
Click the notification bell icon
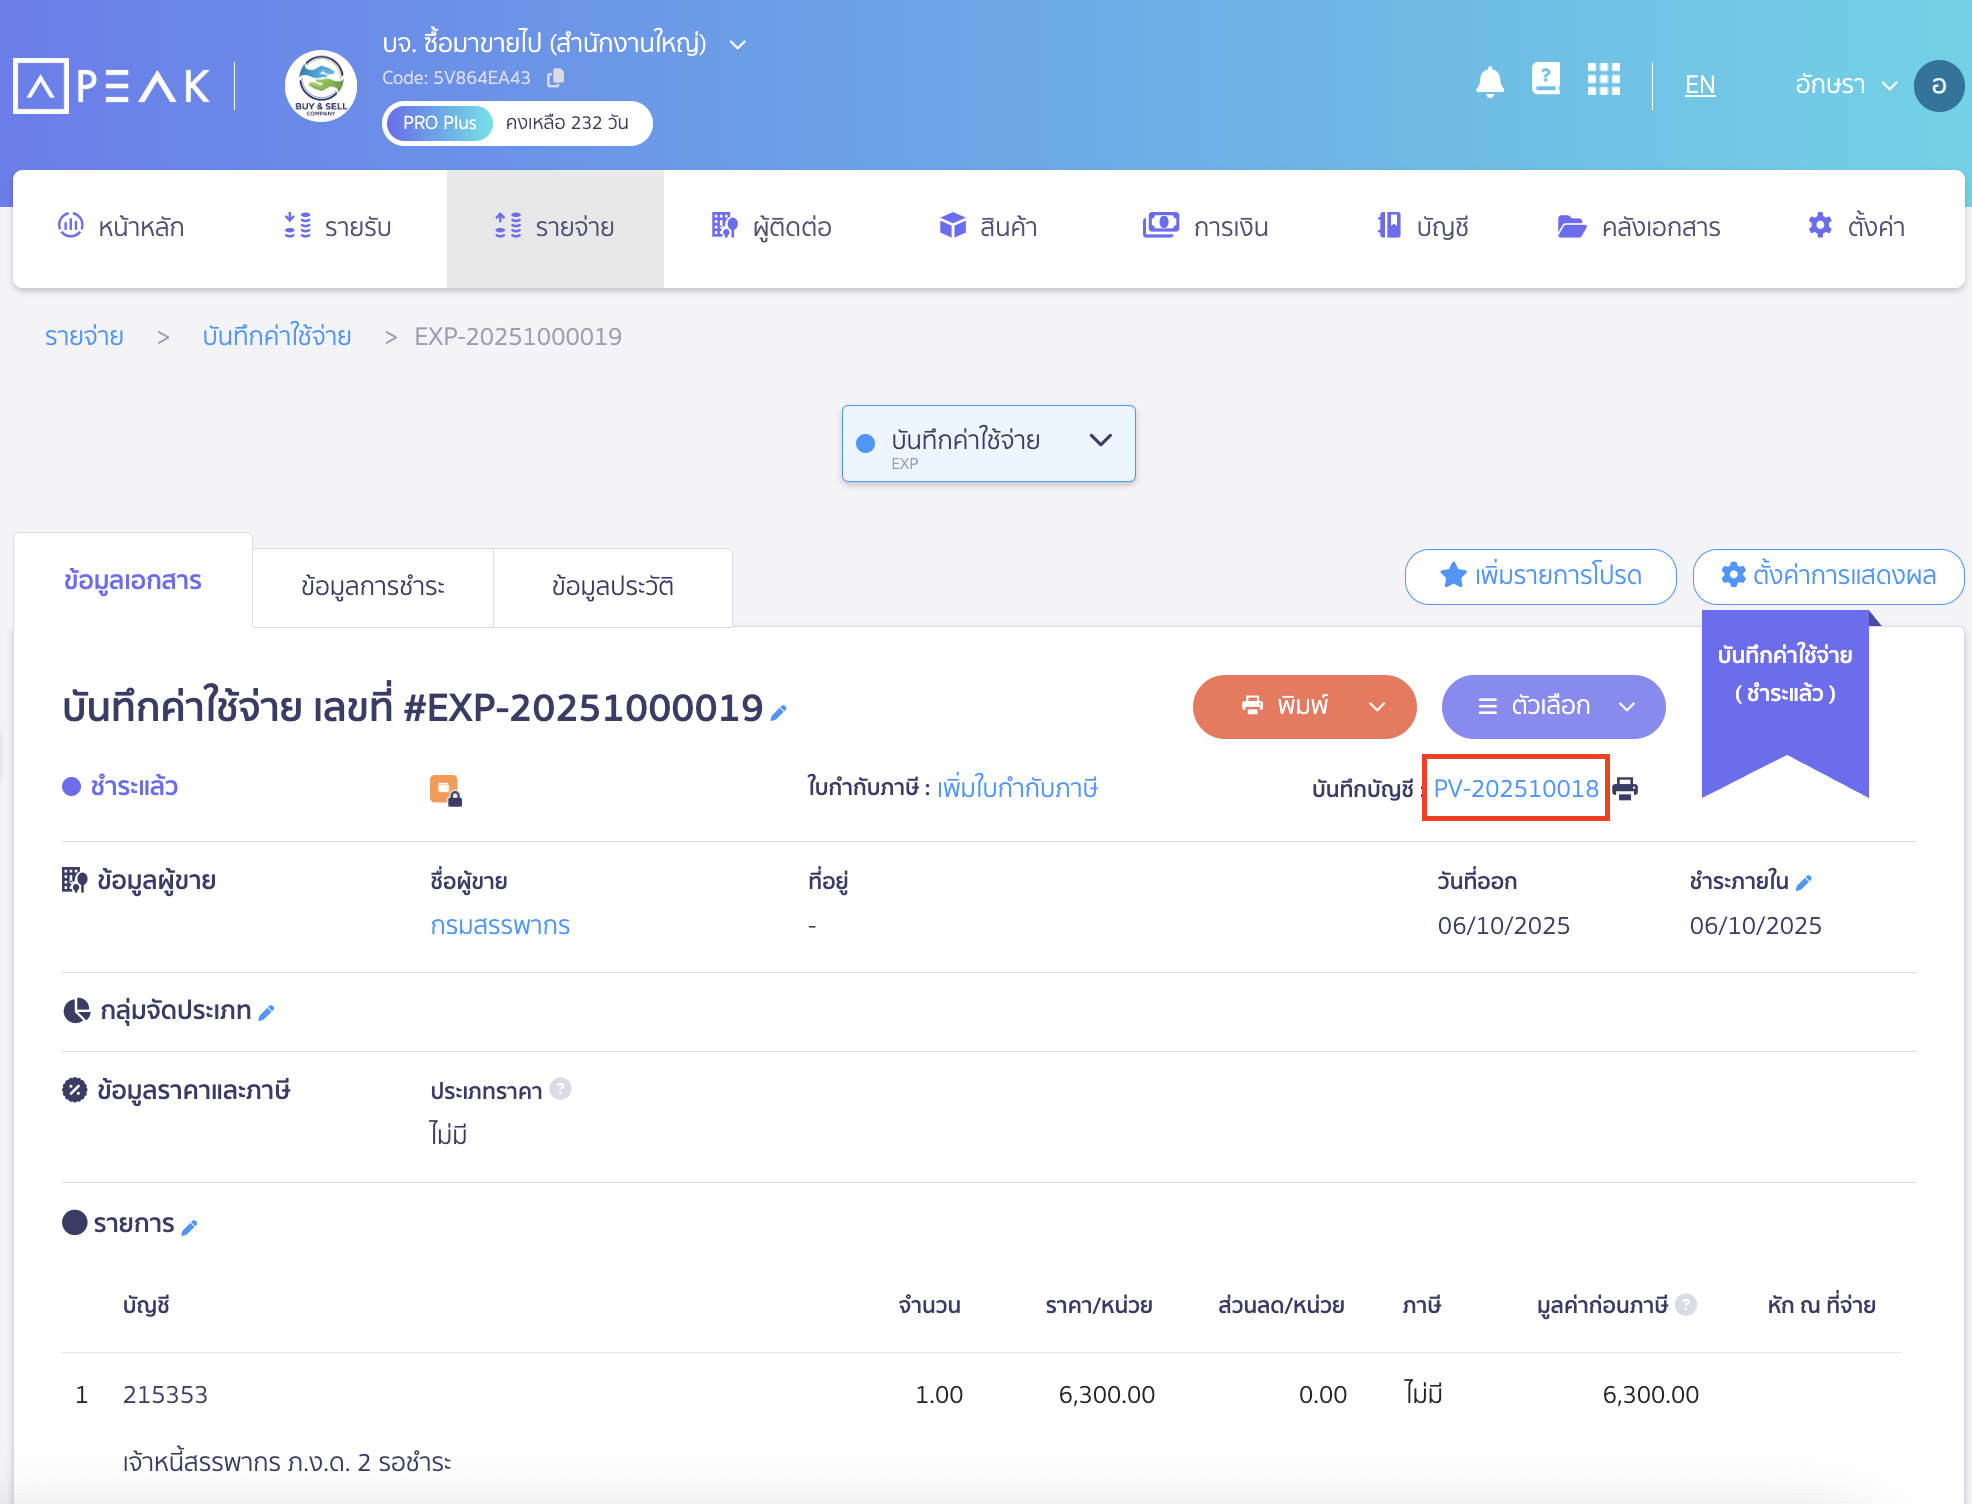1489,82
